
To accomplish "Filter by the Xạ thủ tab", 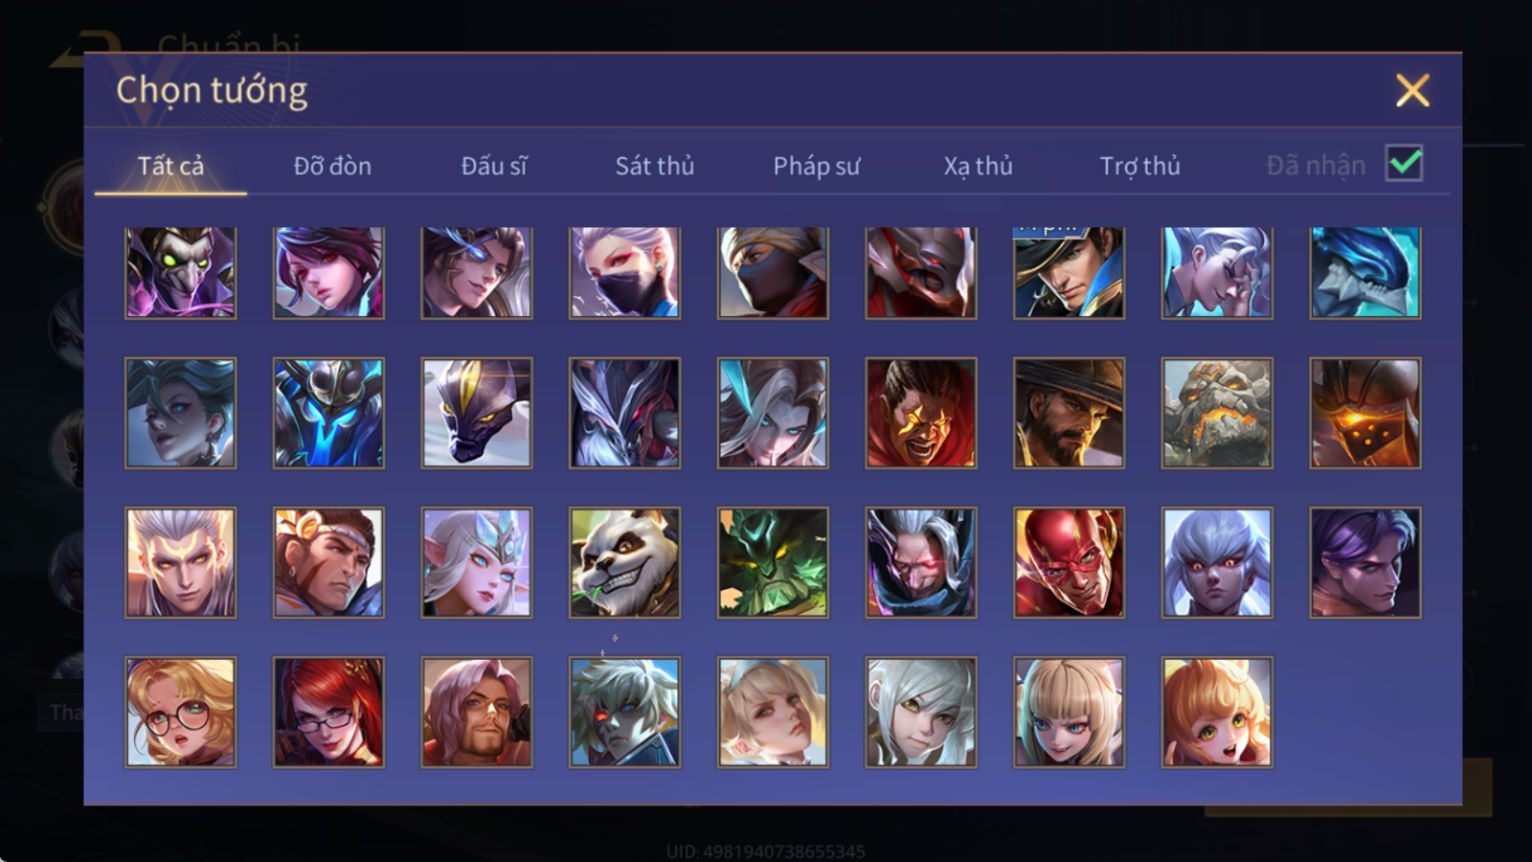I will click(x=978, y=166).
